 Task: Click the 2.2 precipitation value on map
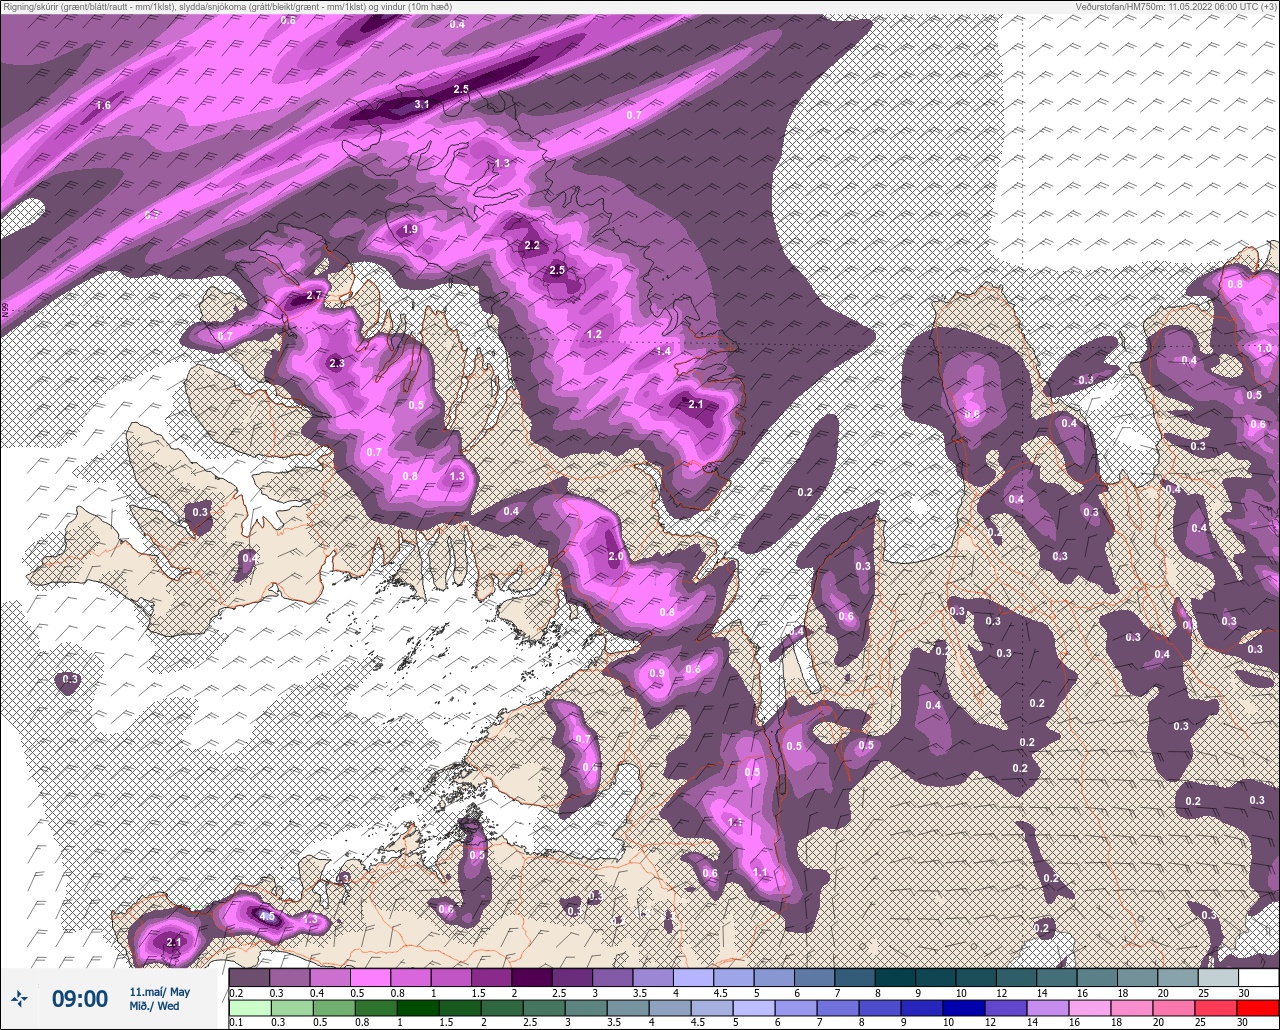[x=532, y=245]
